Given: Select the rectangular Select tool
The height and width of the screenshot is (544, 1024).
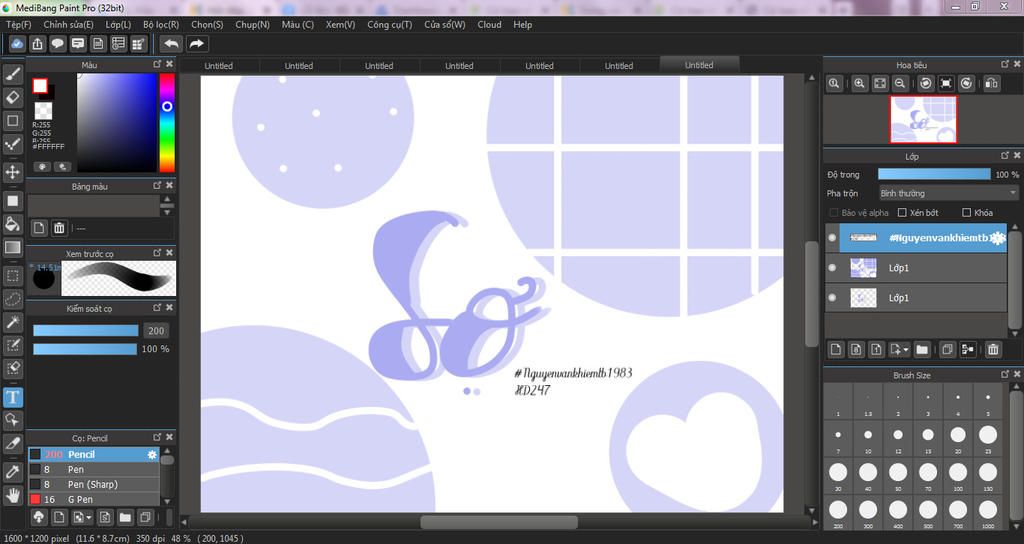Looking at the screenshot, I should click(12, 276).
